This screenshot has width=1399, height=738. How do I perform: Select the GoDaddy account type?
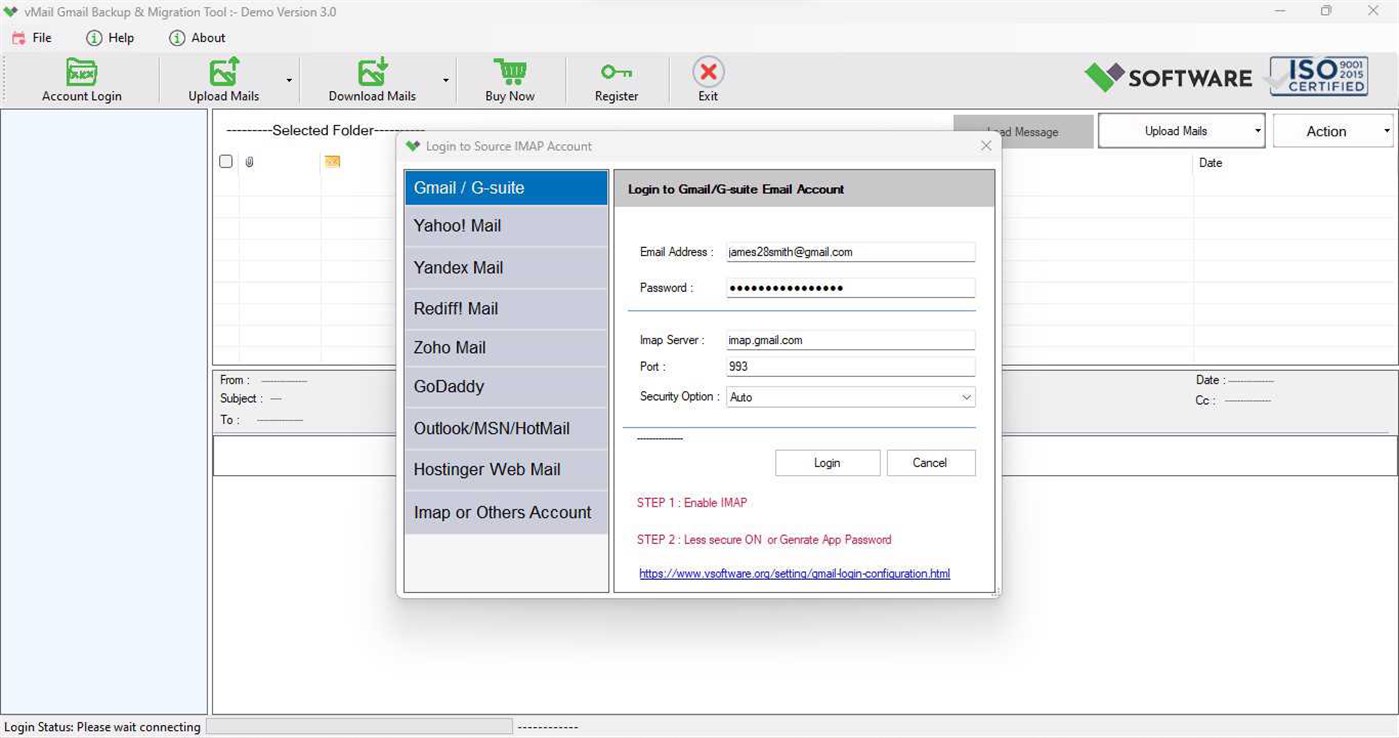pos(506,387)
